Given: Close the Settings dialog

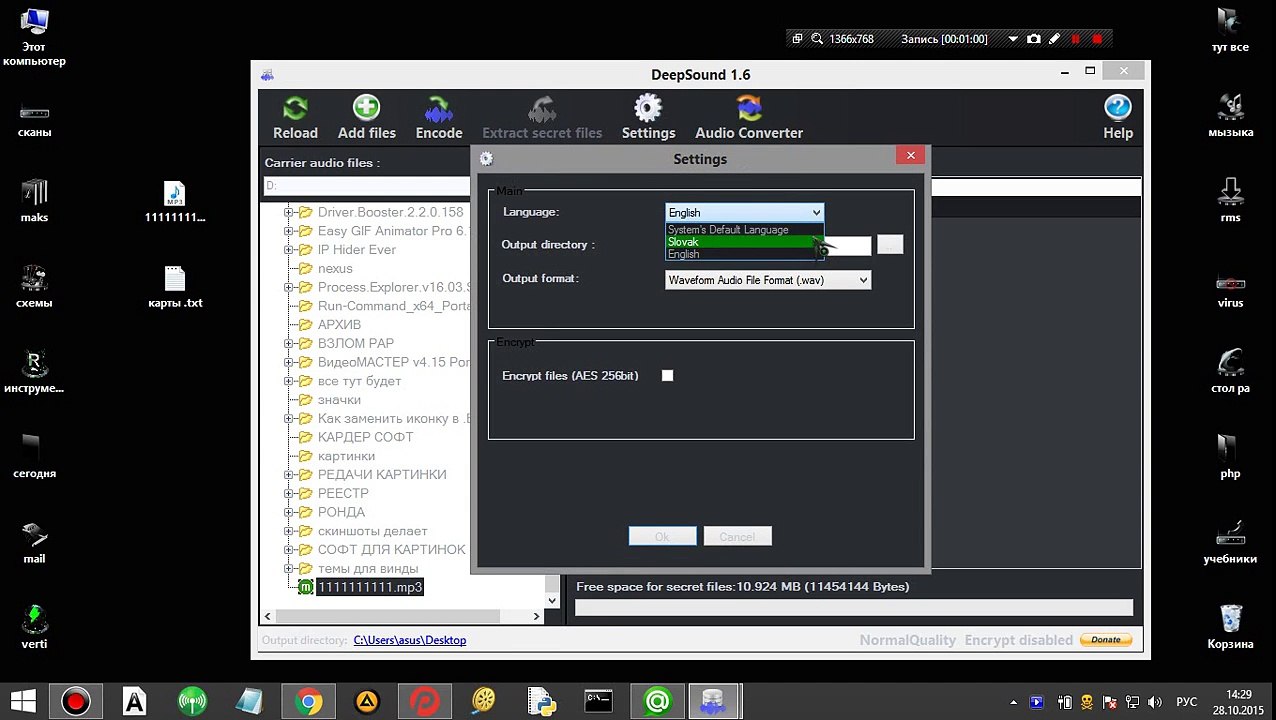Looking at the screenshot, I should (910, 155).
